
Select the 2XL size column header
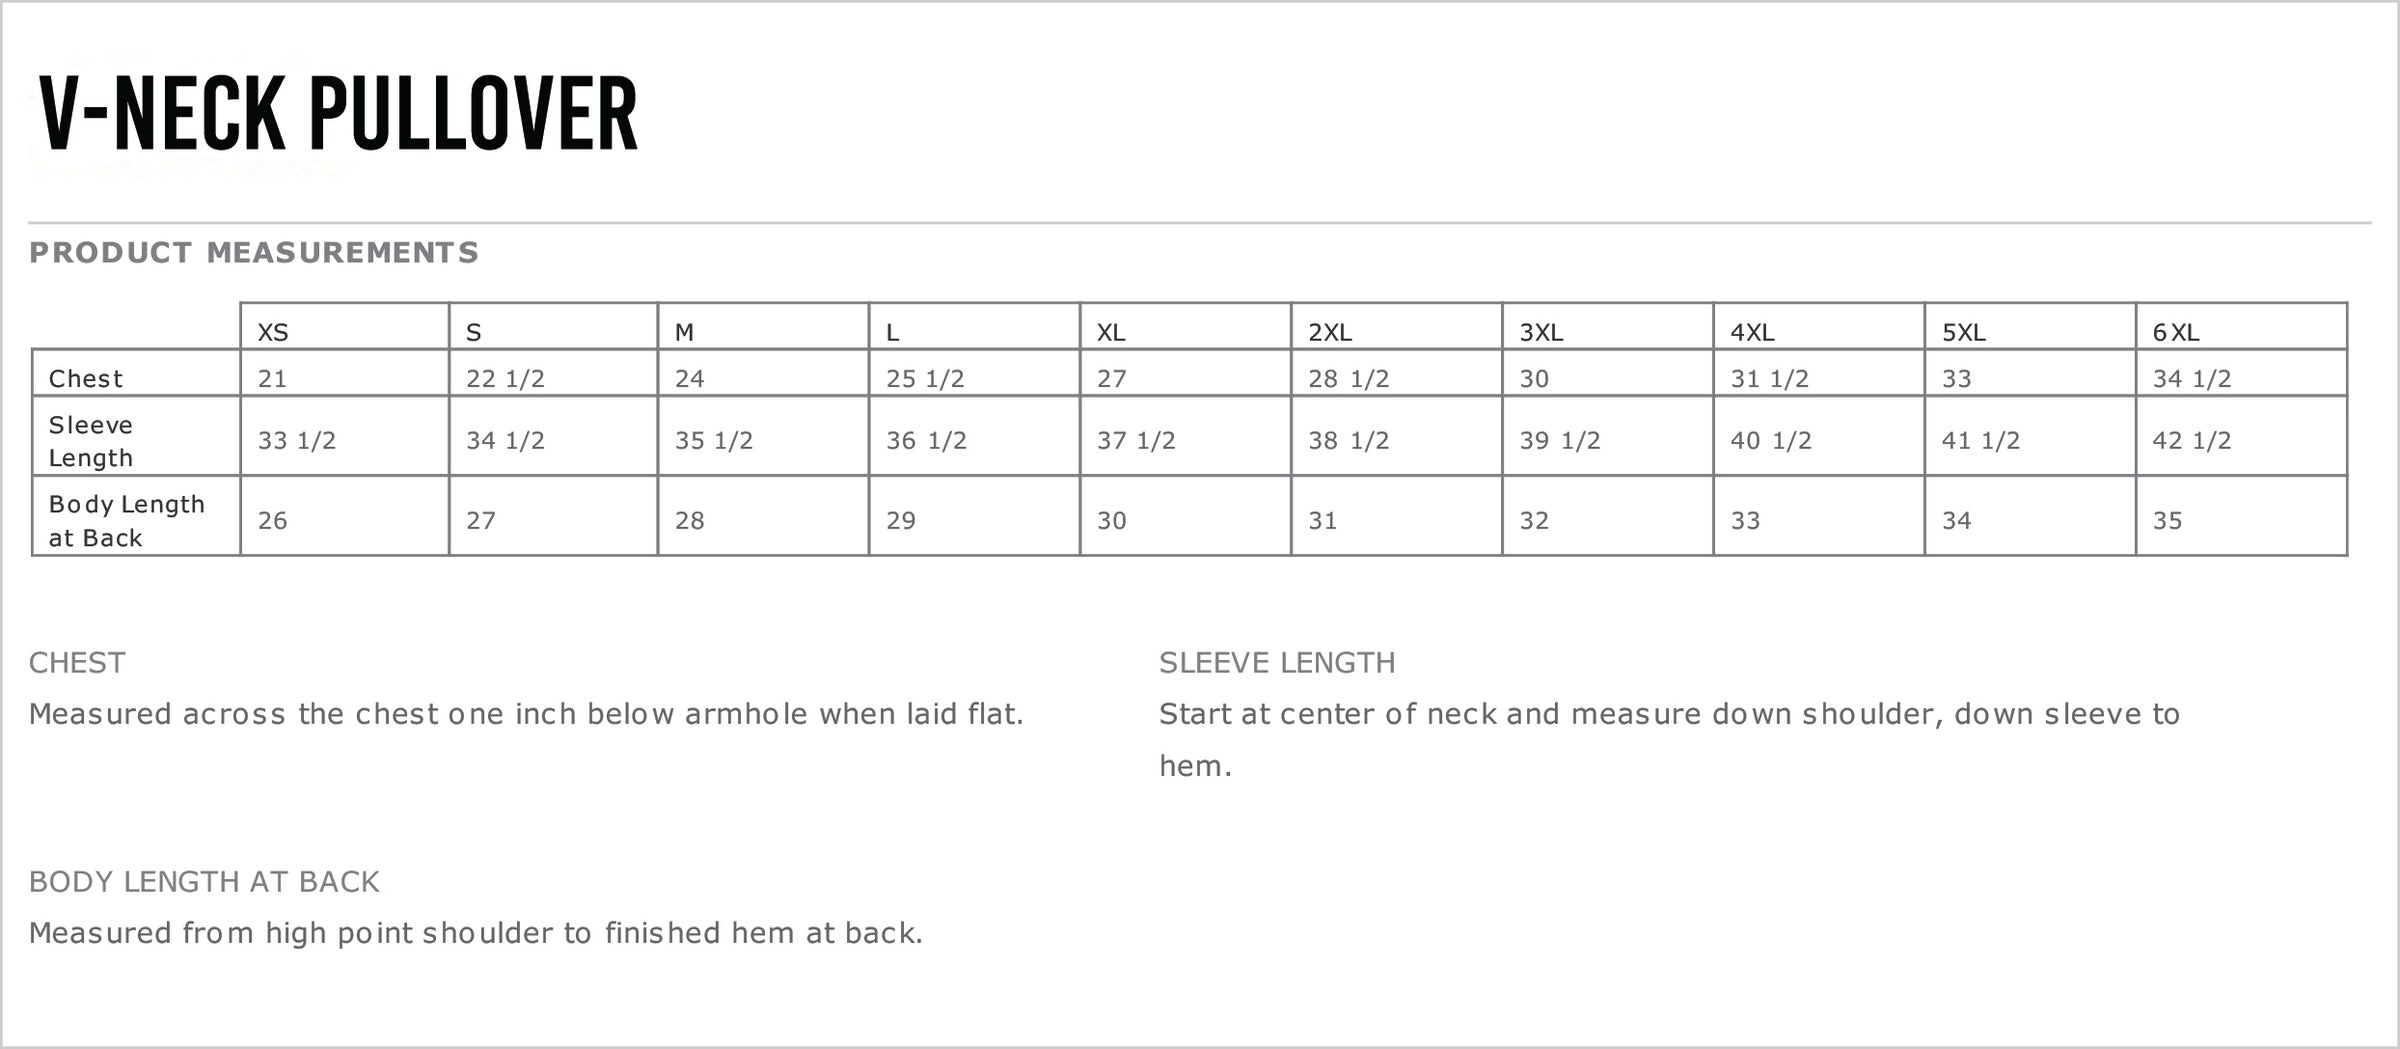coord(1330,332)
